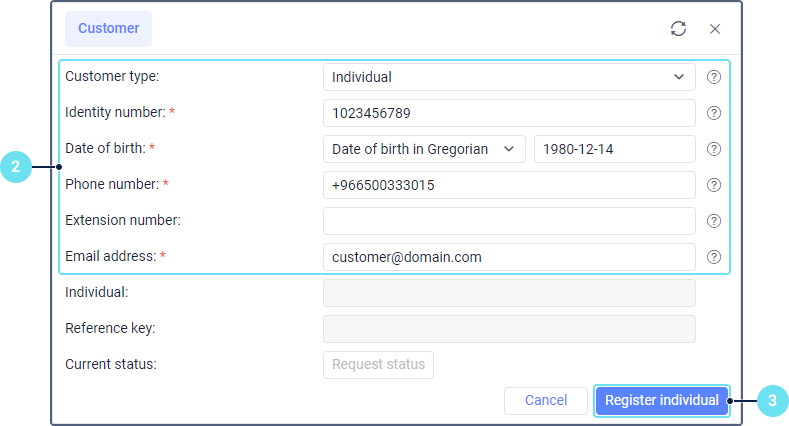This screenshot has width=789, height=426.
Task: Click help icon beside Date of birth
Action: pyautogui.click(x=714, y=149)
